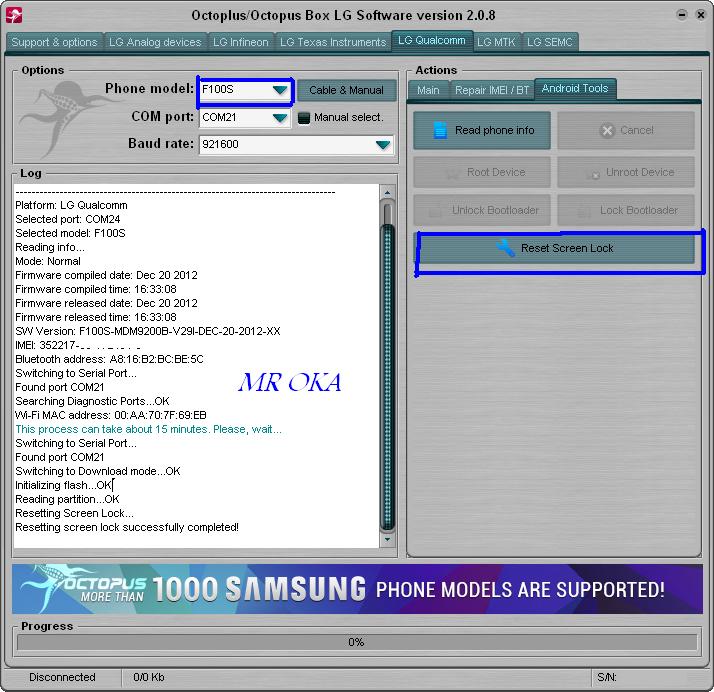Click the SW Version log line
This screenshot has height=692, width=714.
(x=148, y=331)
